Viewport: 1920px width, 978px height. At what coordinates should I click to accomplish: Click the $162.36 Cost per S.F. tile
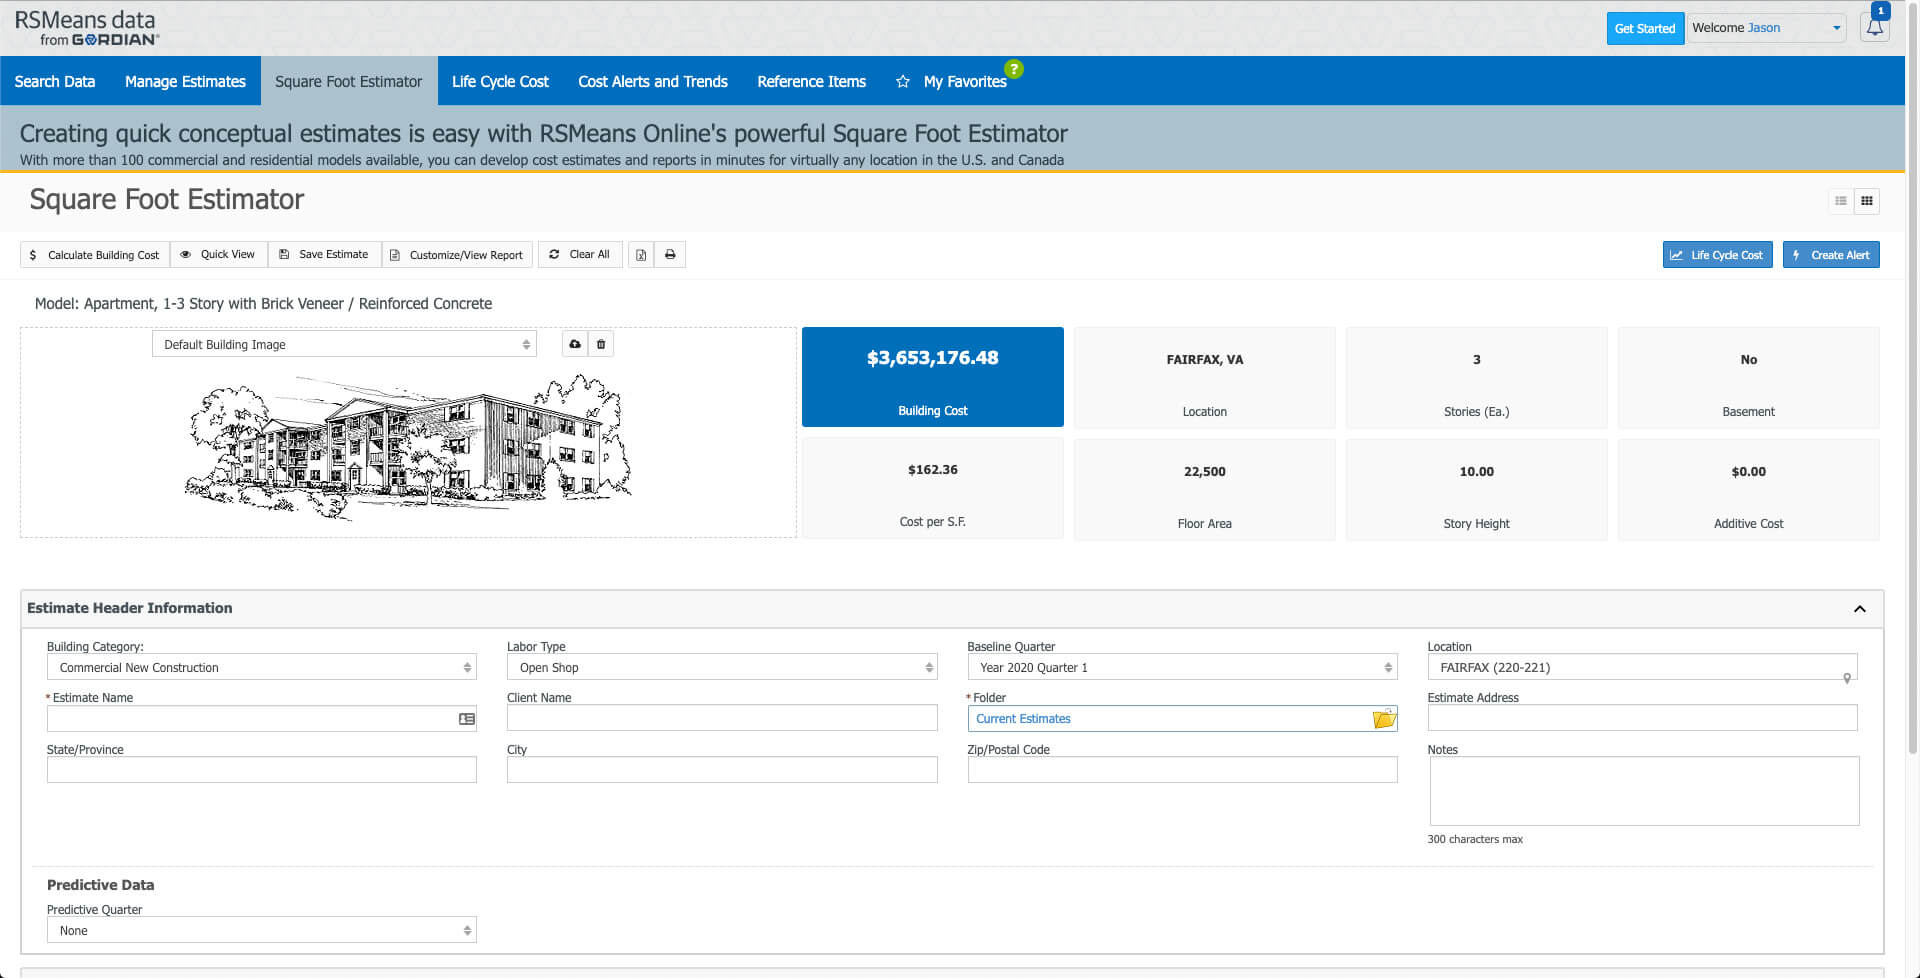point(933,489)
